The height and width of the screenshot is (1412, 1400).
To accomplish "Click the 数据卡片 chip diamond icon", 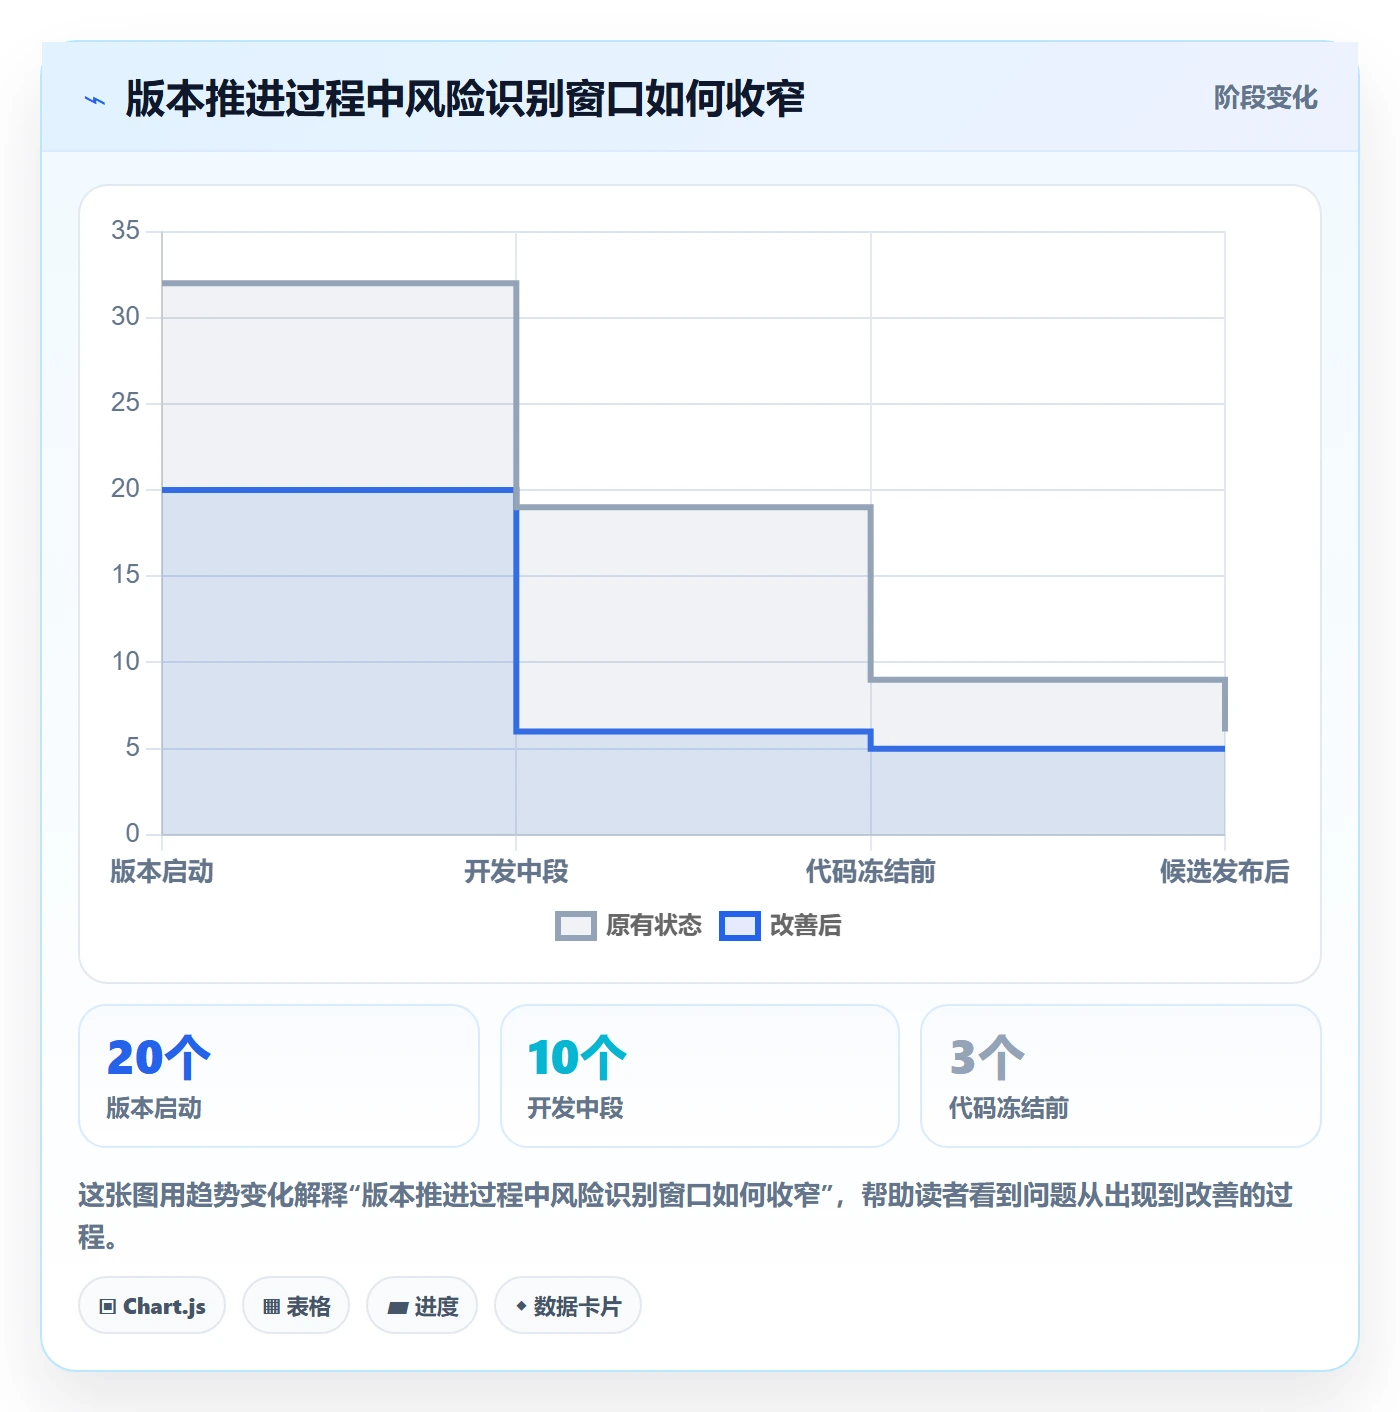I will click(x=521, y=1306).
